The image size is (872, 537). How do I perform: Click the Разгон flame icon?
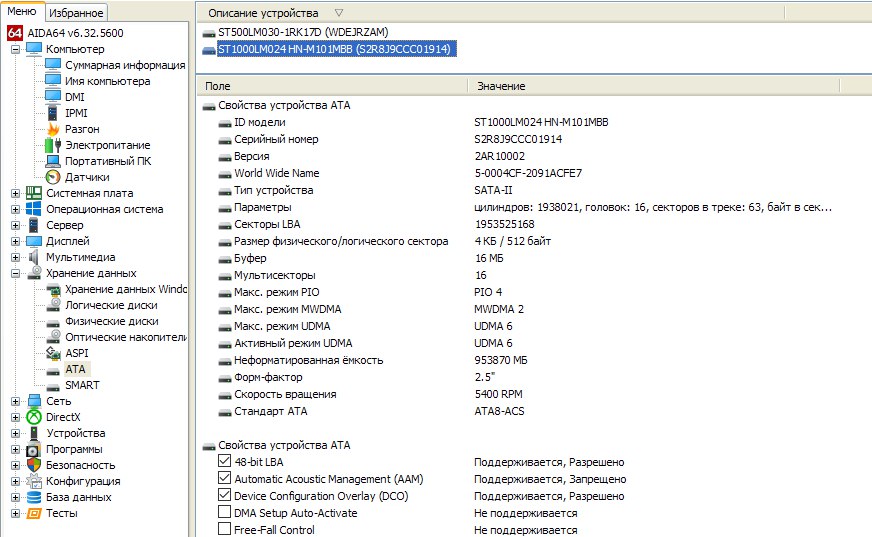click(53, 129)
